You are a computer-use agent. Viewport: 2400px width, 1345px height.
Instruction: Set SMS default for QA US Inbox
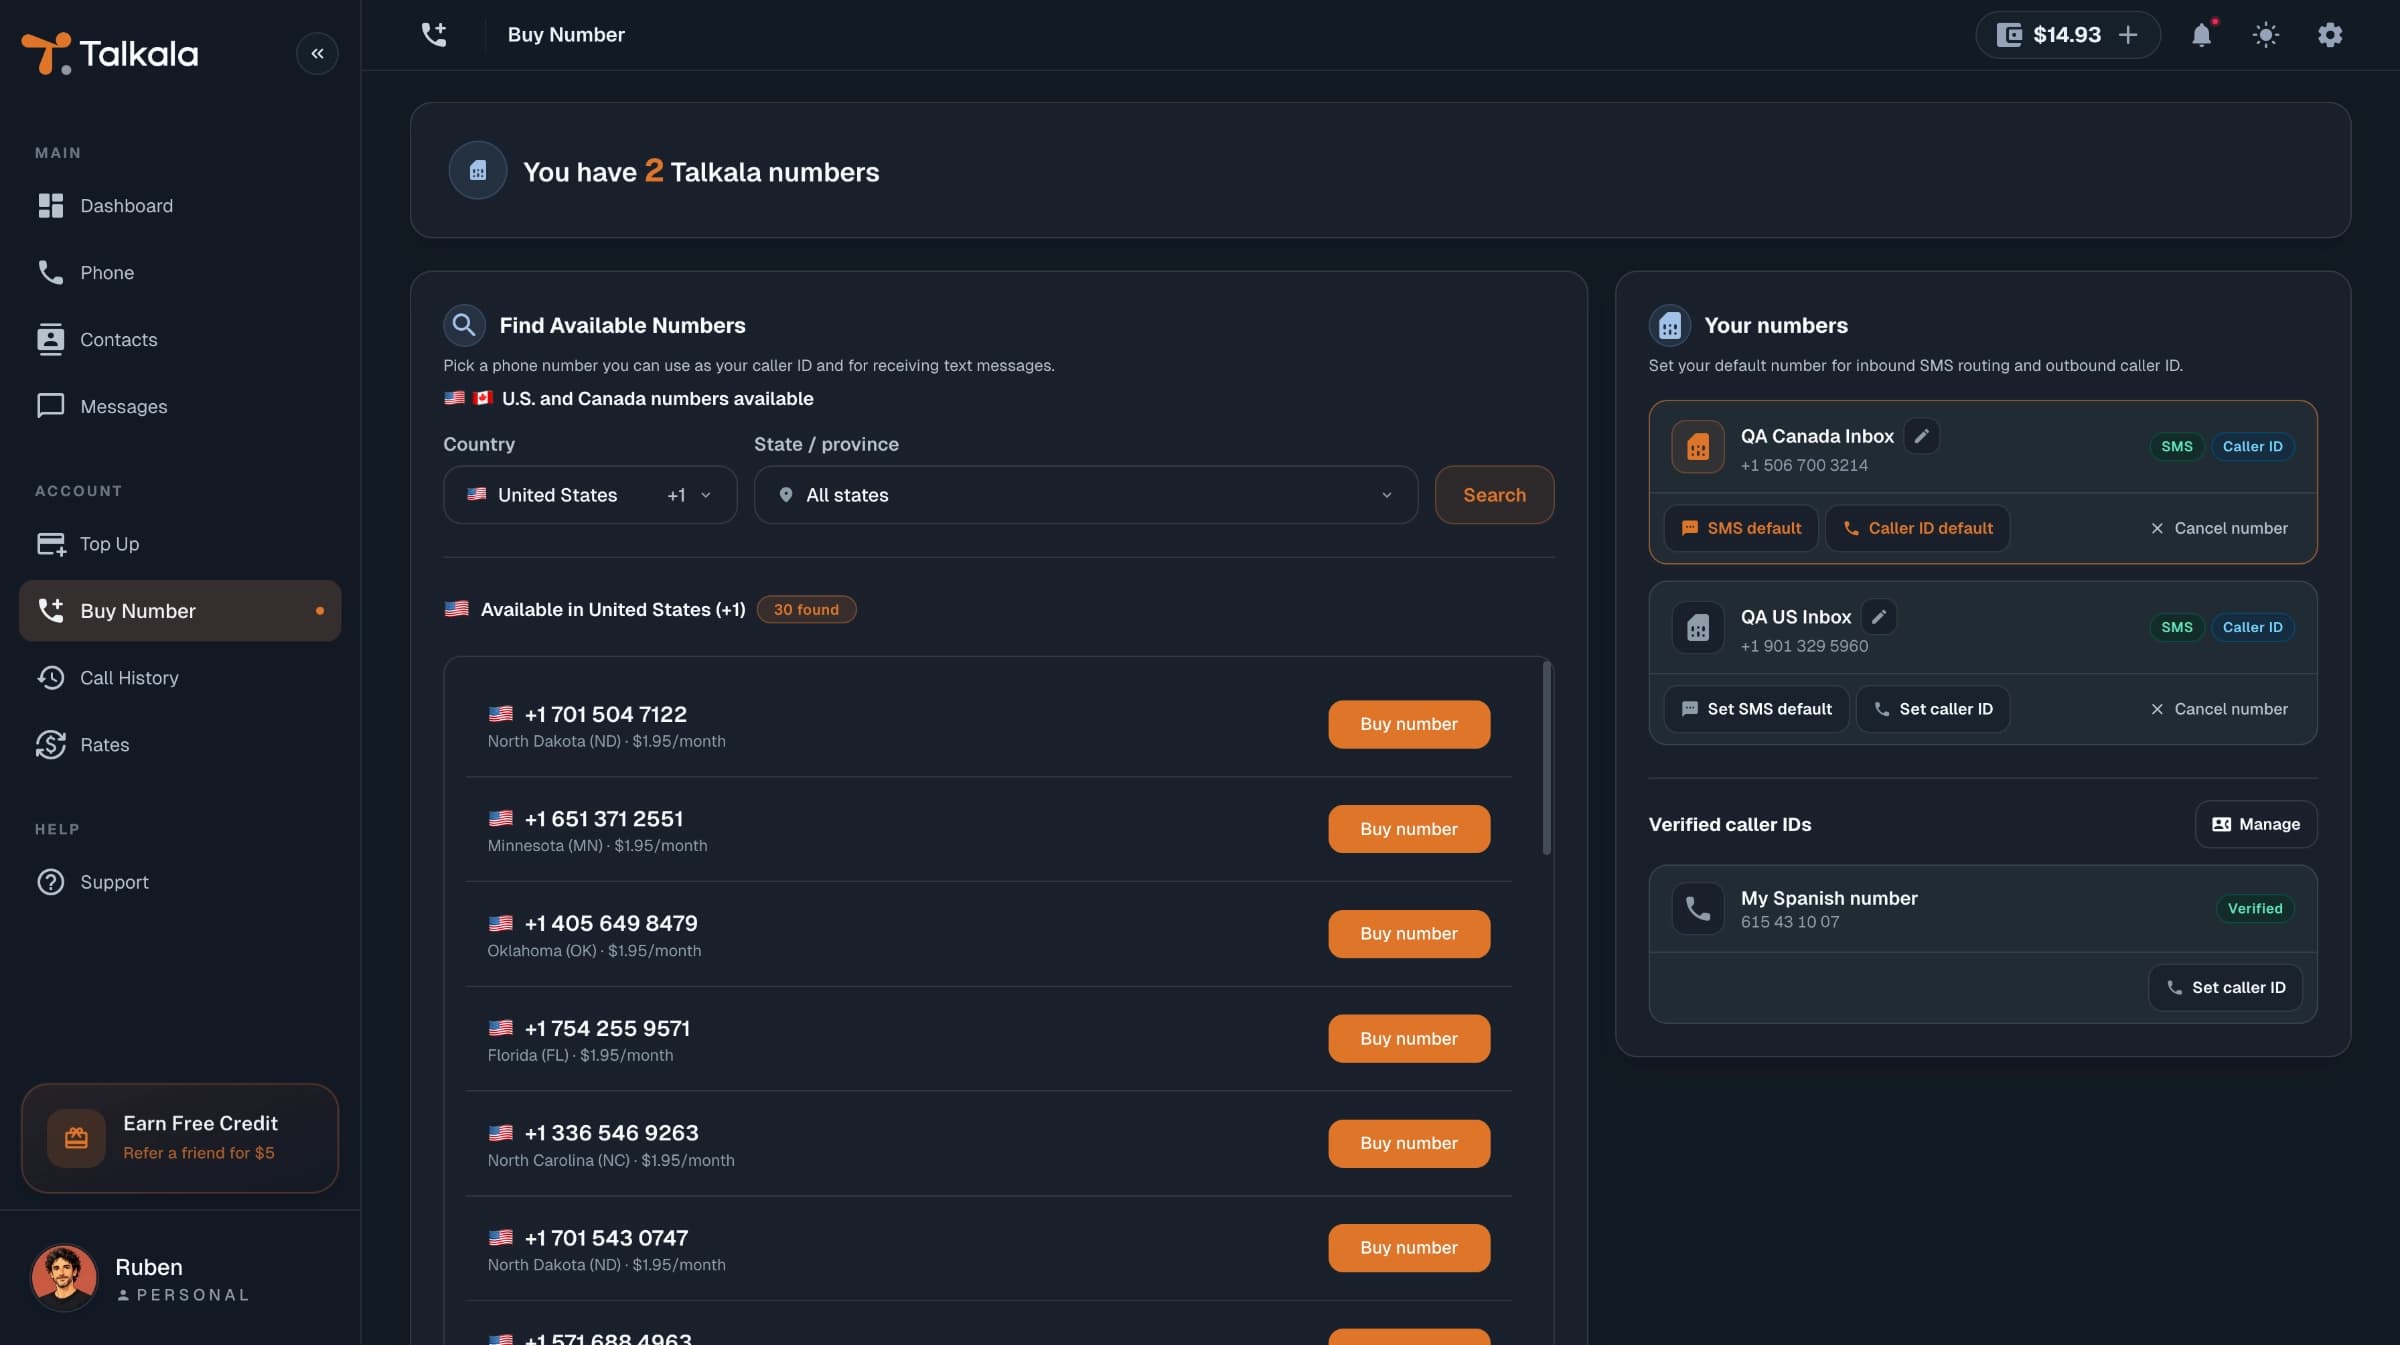click(1756, 709)
